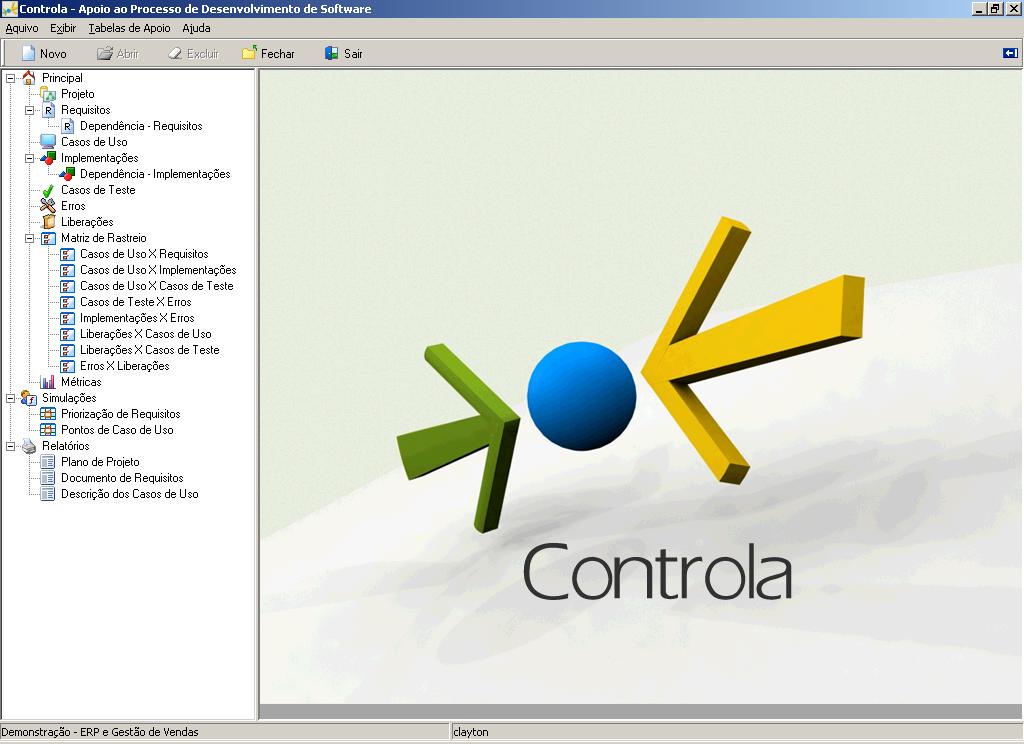Image resolution: width=1024 pixels, height=744 pixels.
Task: Select the Projeto icon in the tree
Action: (x=47, y=93)
